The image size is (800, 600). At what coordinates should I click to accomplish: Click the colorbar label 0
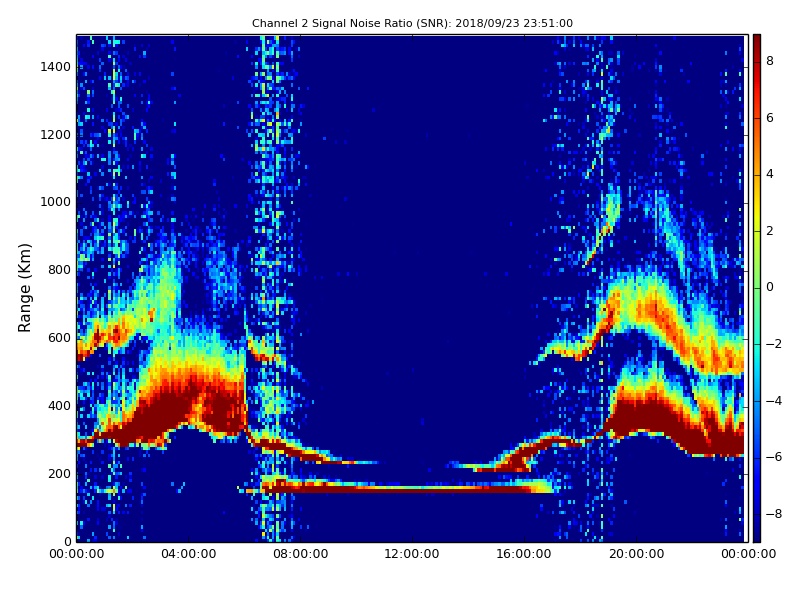[x=770, y=287]
